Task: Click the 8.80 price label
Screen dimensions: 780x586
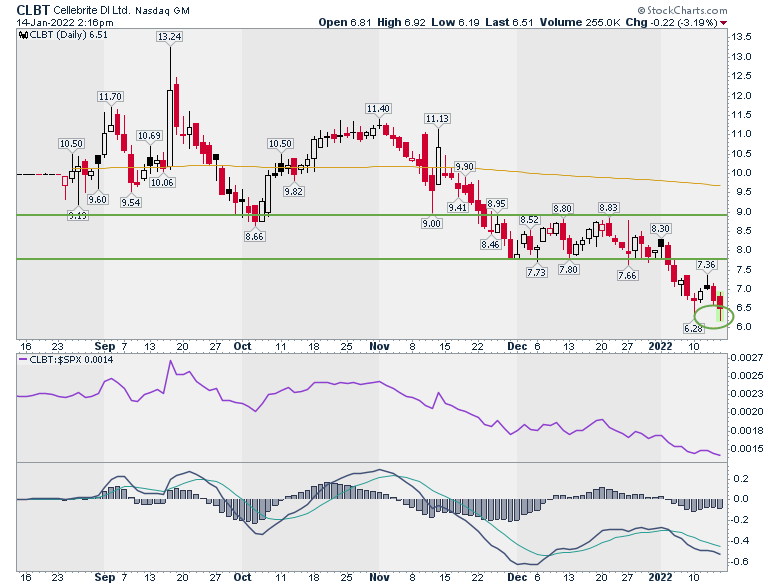Action: [x=563, y=208]
